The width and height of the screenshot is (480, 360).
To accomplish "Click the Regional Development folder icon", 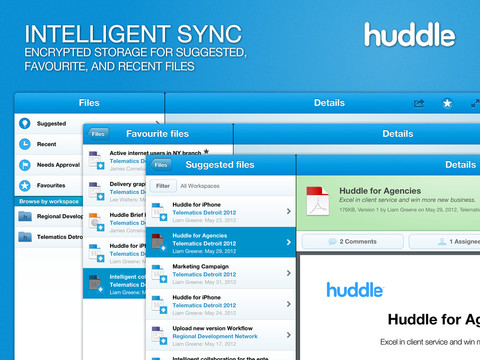I will pos(25,216).
